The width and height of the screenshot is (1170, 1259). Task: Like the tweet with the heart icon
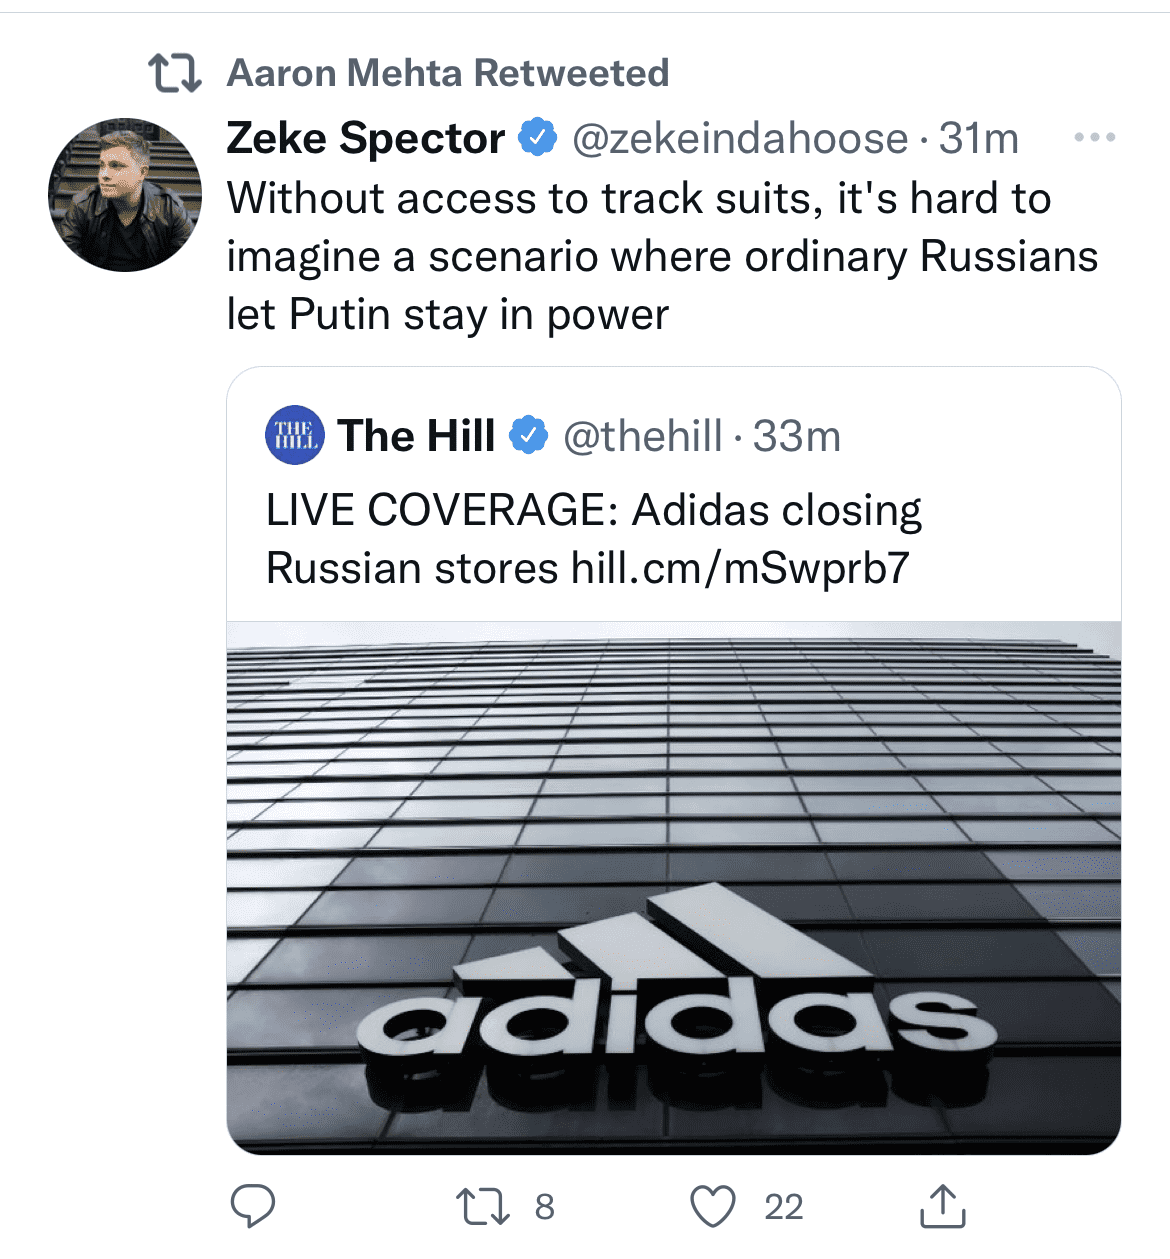click(x=714, y=1206)
